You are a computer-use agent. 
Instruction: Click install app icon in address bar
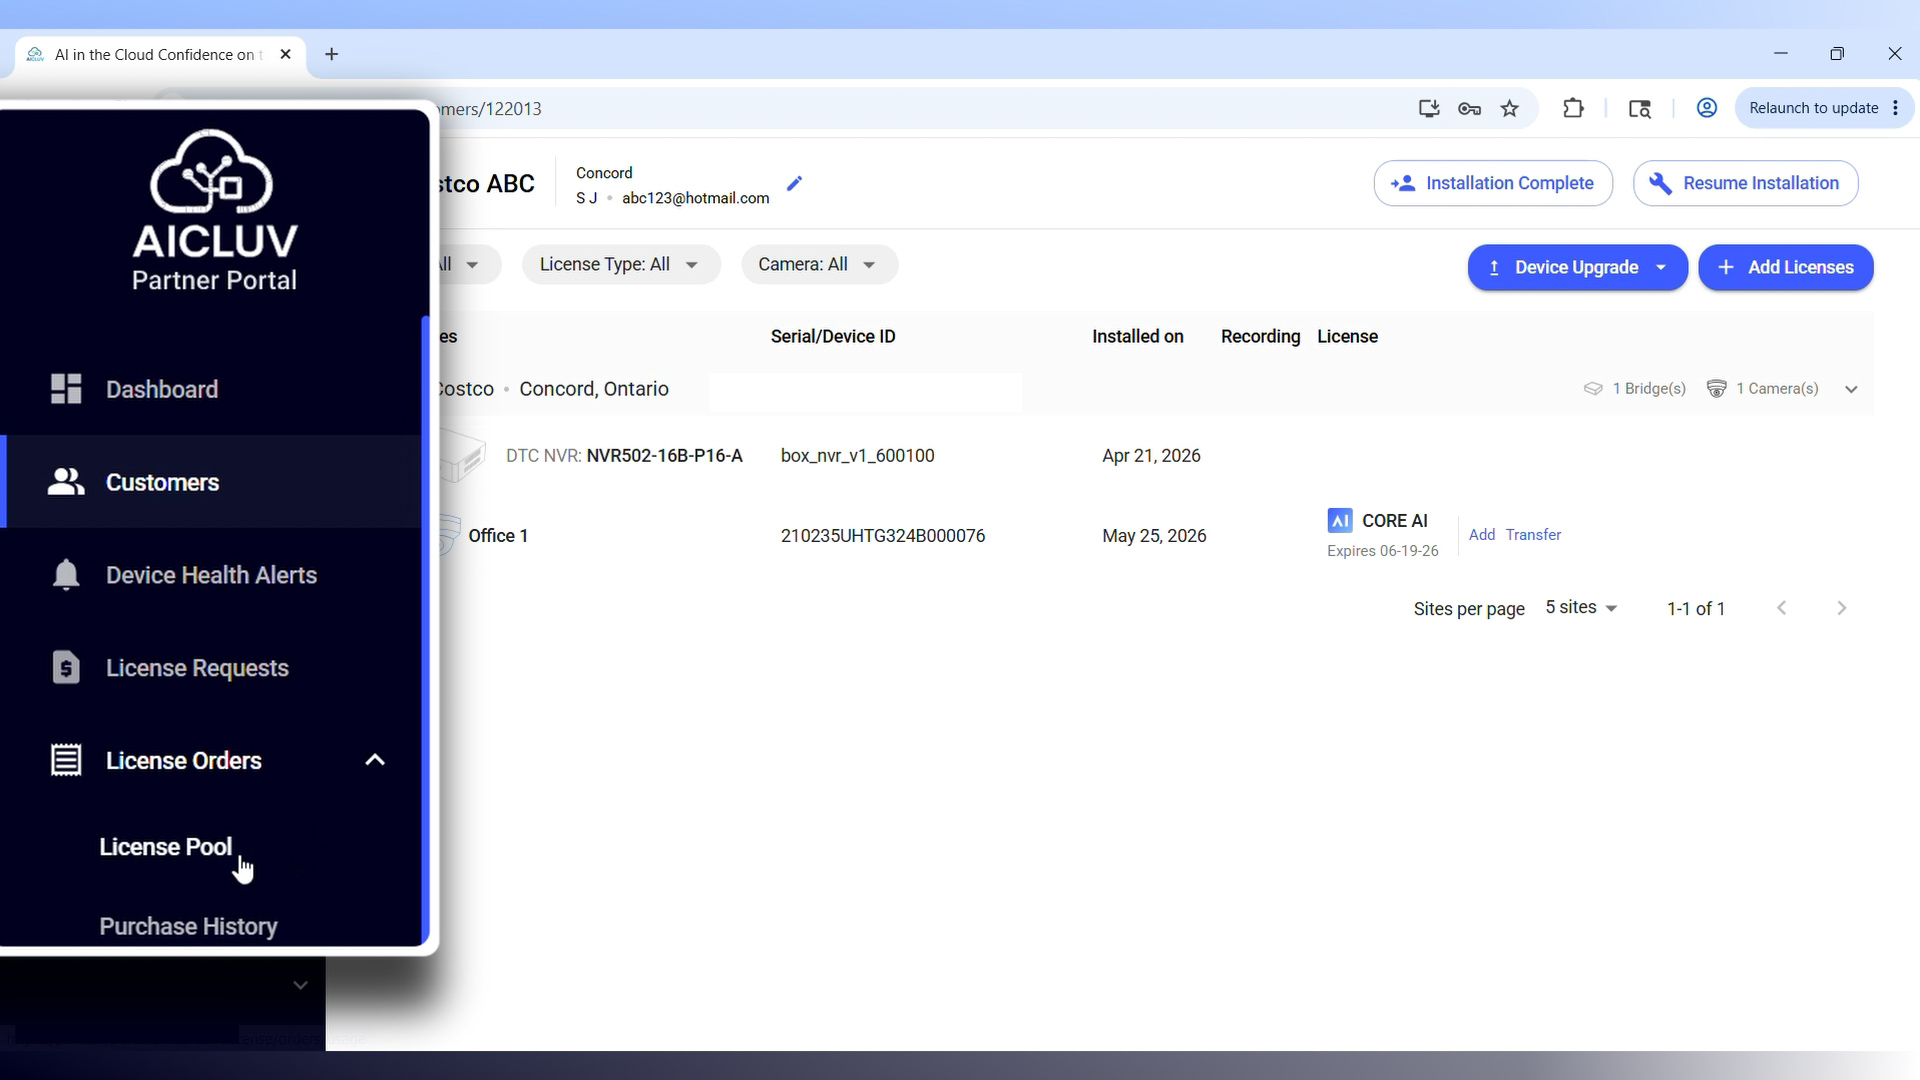[x=1428, y=109]
